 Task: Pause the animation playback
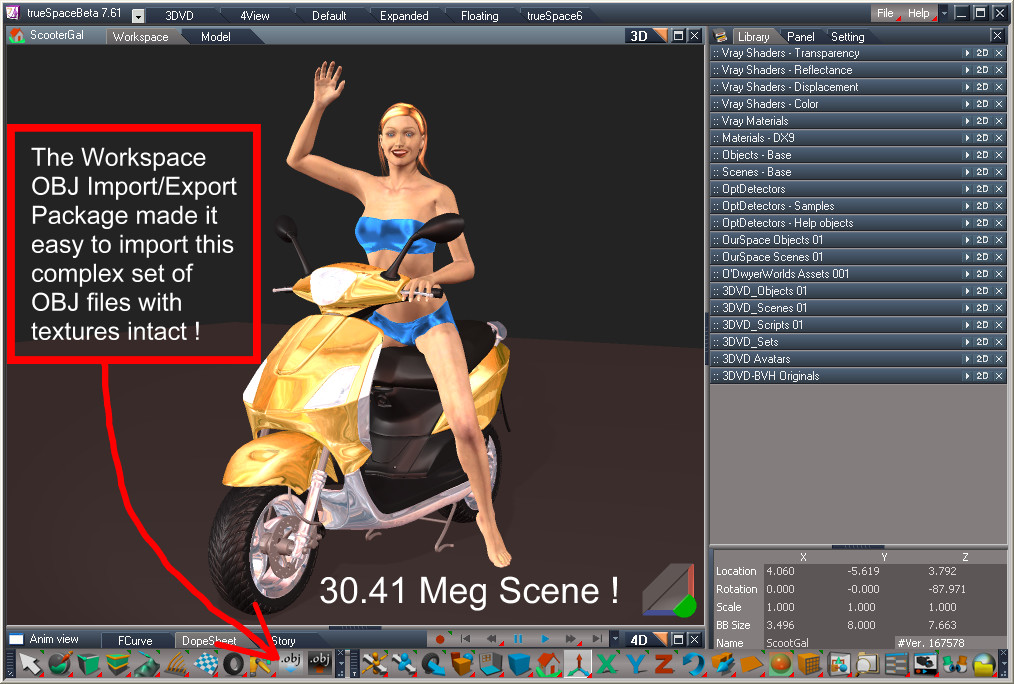point(518,639)
